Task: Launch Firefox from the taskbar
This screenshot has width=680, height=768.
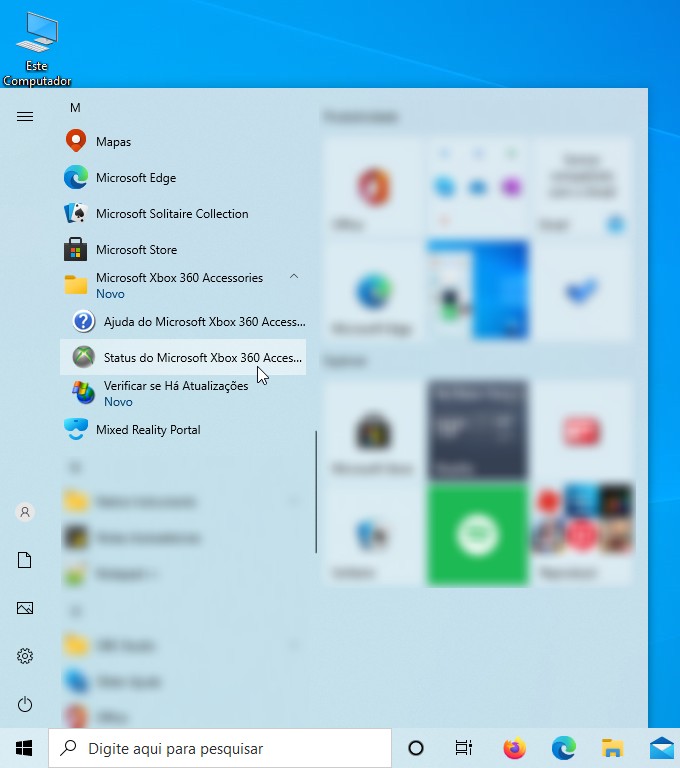Action: point(514,748)
